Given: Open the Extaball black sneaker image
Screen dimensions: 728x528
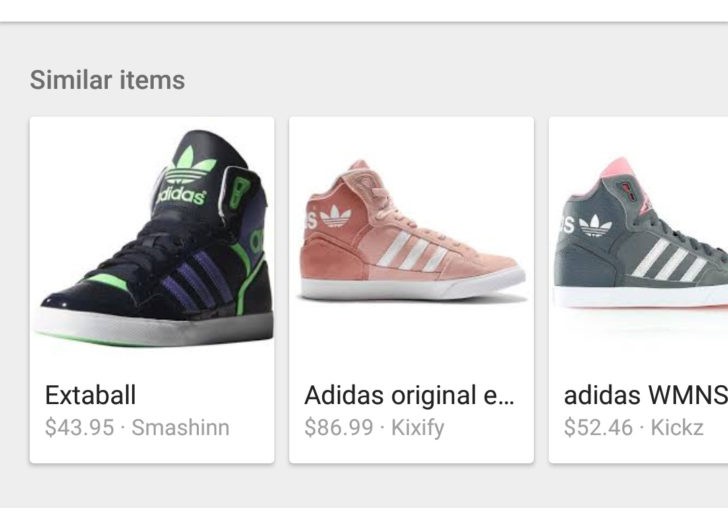Looking at the screenshot, I should click(154, 238).
